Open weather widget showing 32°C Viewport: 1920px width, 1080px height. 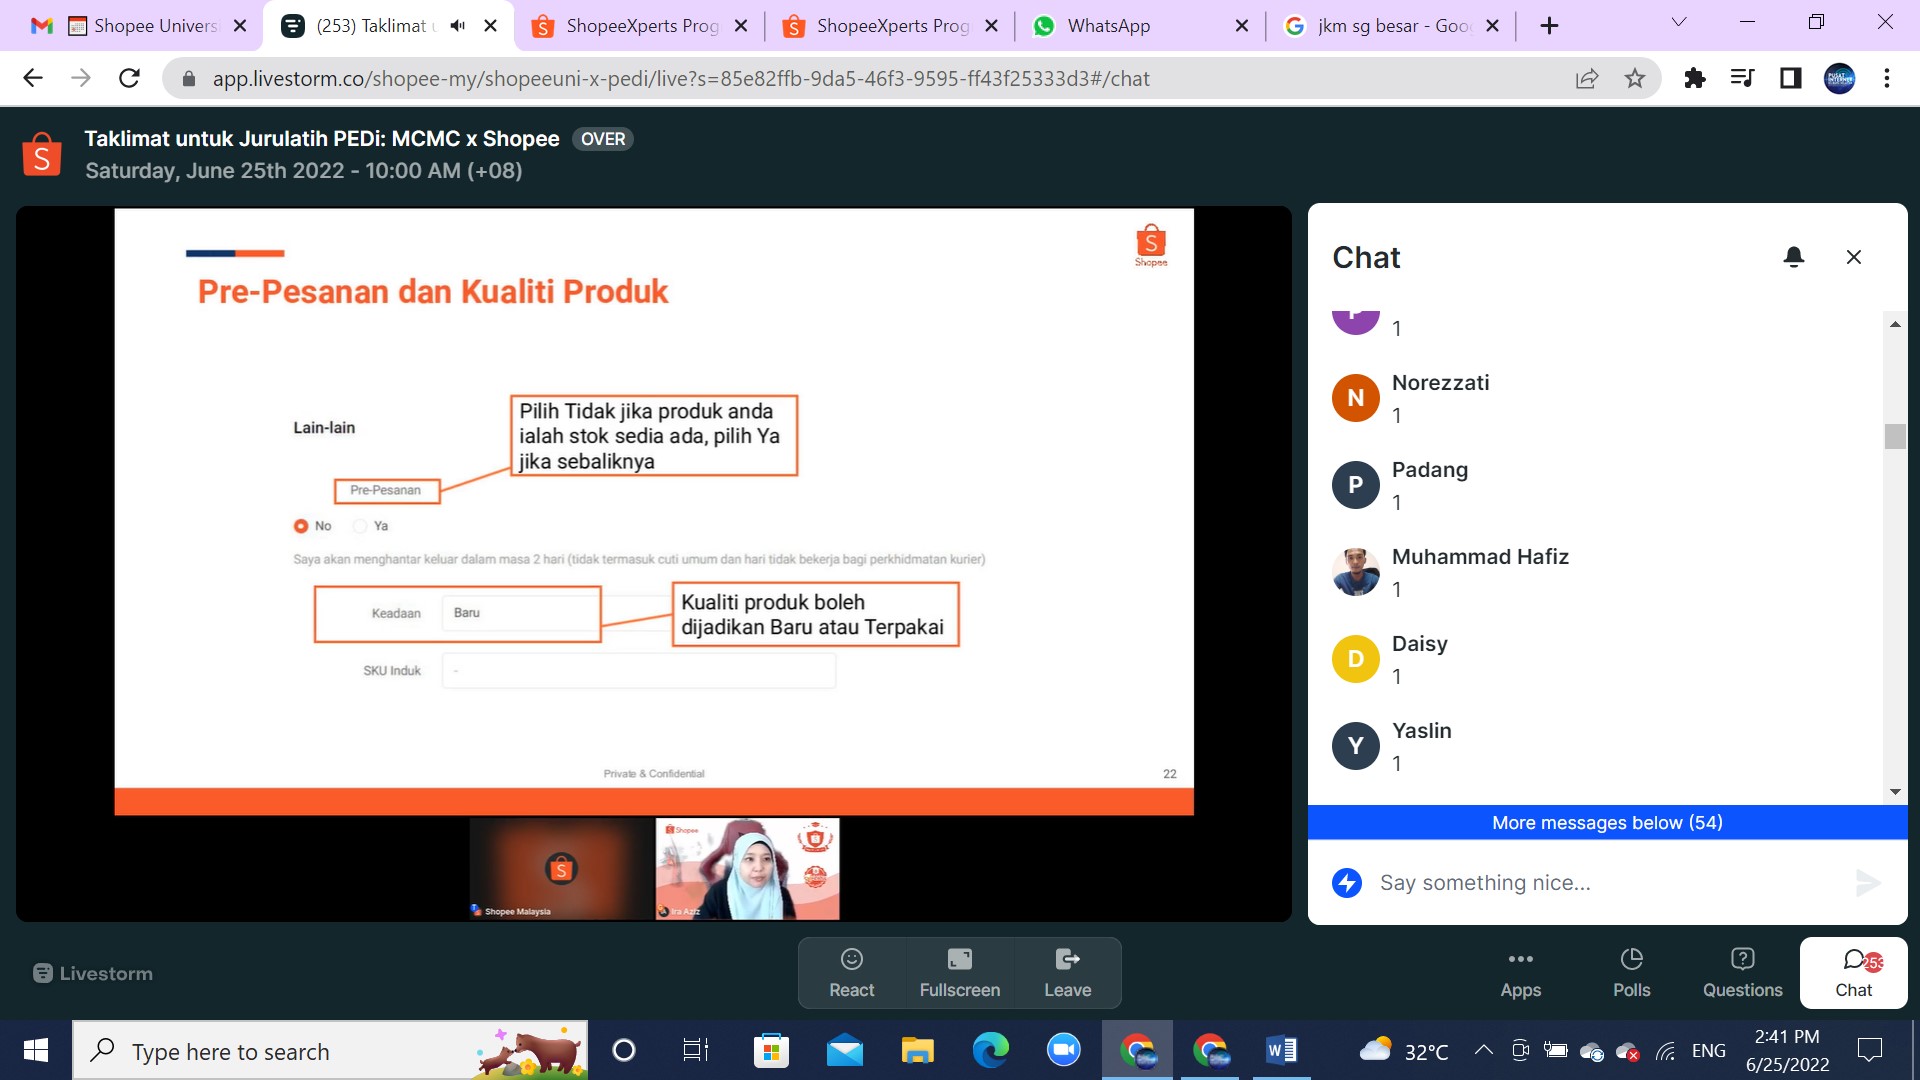click(1403, 1050)
